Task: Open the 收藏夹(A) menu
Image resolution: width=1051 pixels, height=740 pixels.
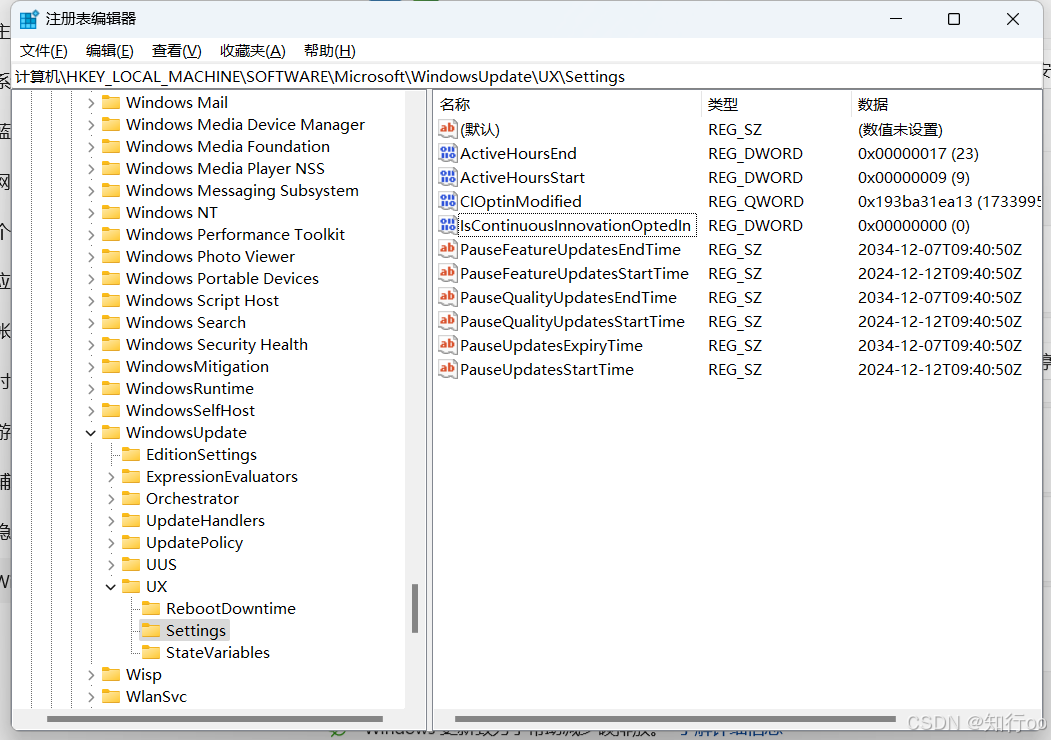Action: tap(253, 51)
